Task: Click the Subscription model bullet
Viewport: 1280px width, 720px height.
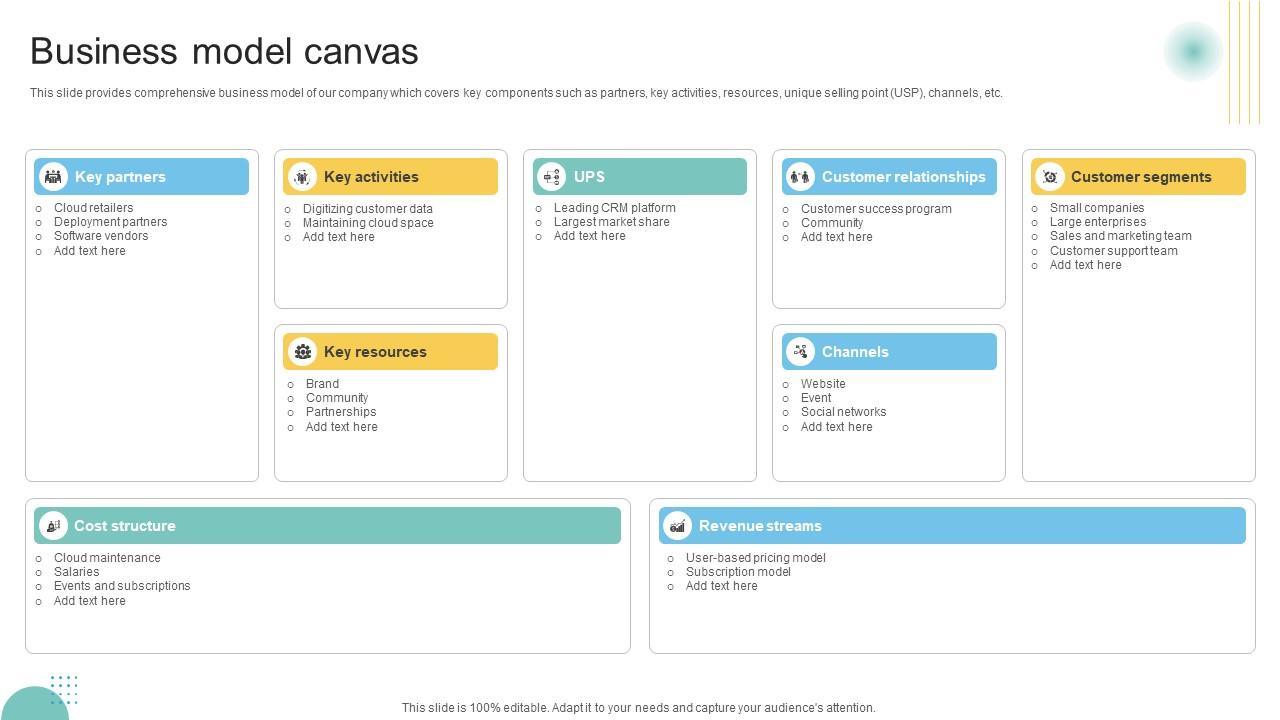Action: 738,572
